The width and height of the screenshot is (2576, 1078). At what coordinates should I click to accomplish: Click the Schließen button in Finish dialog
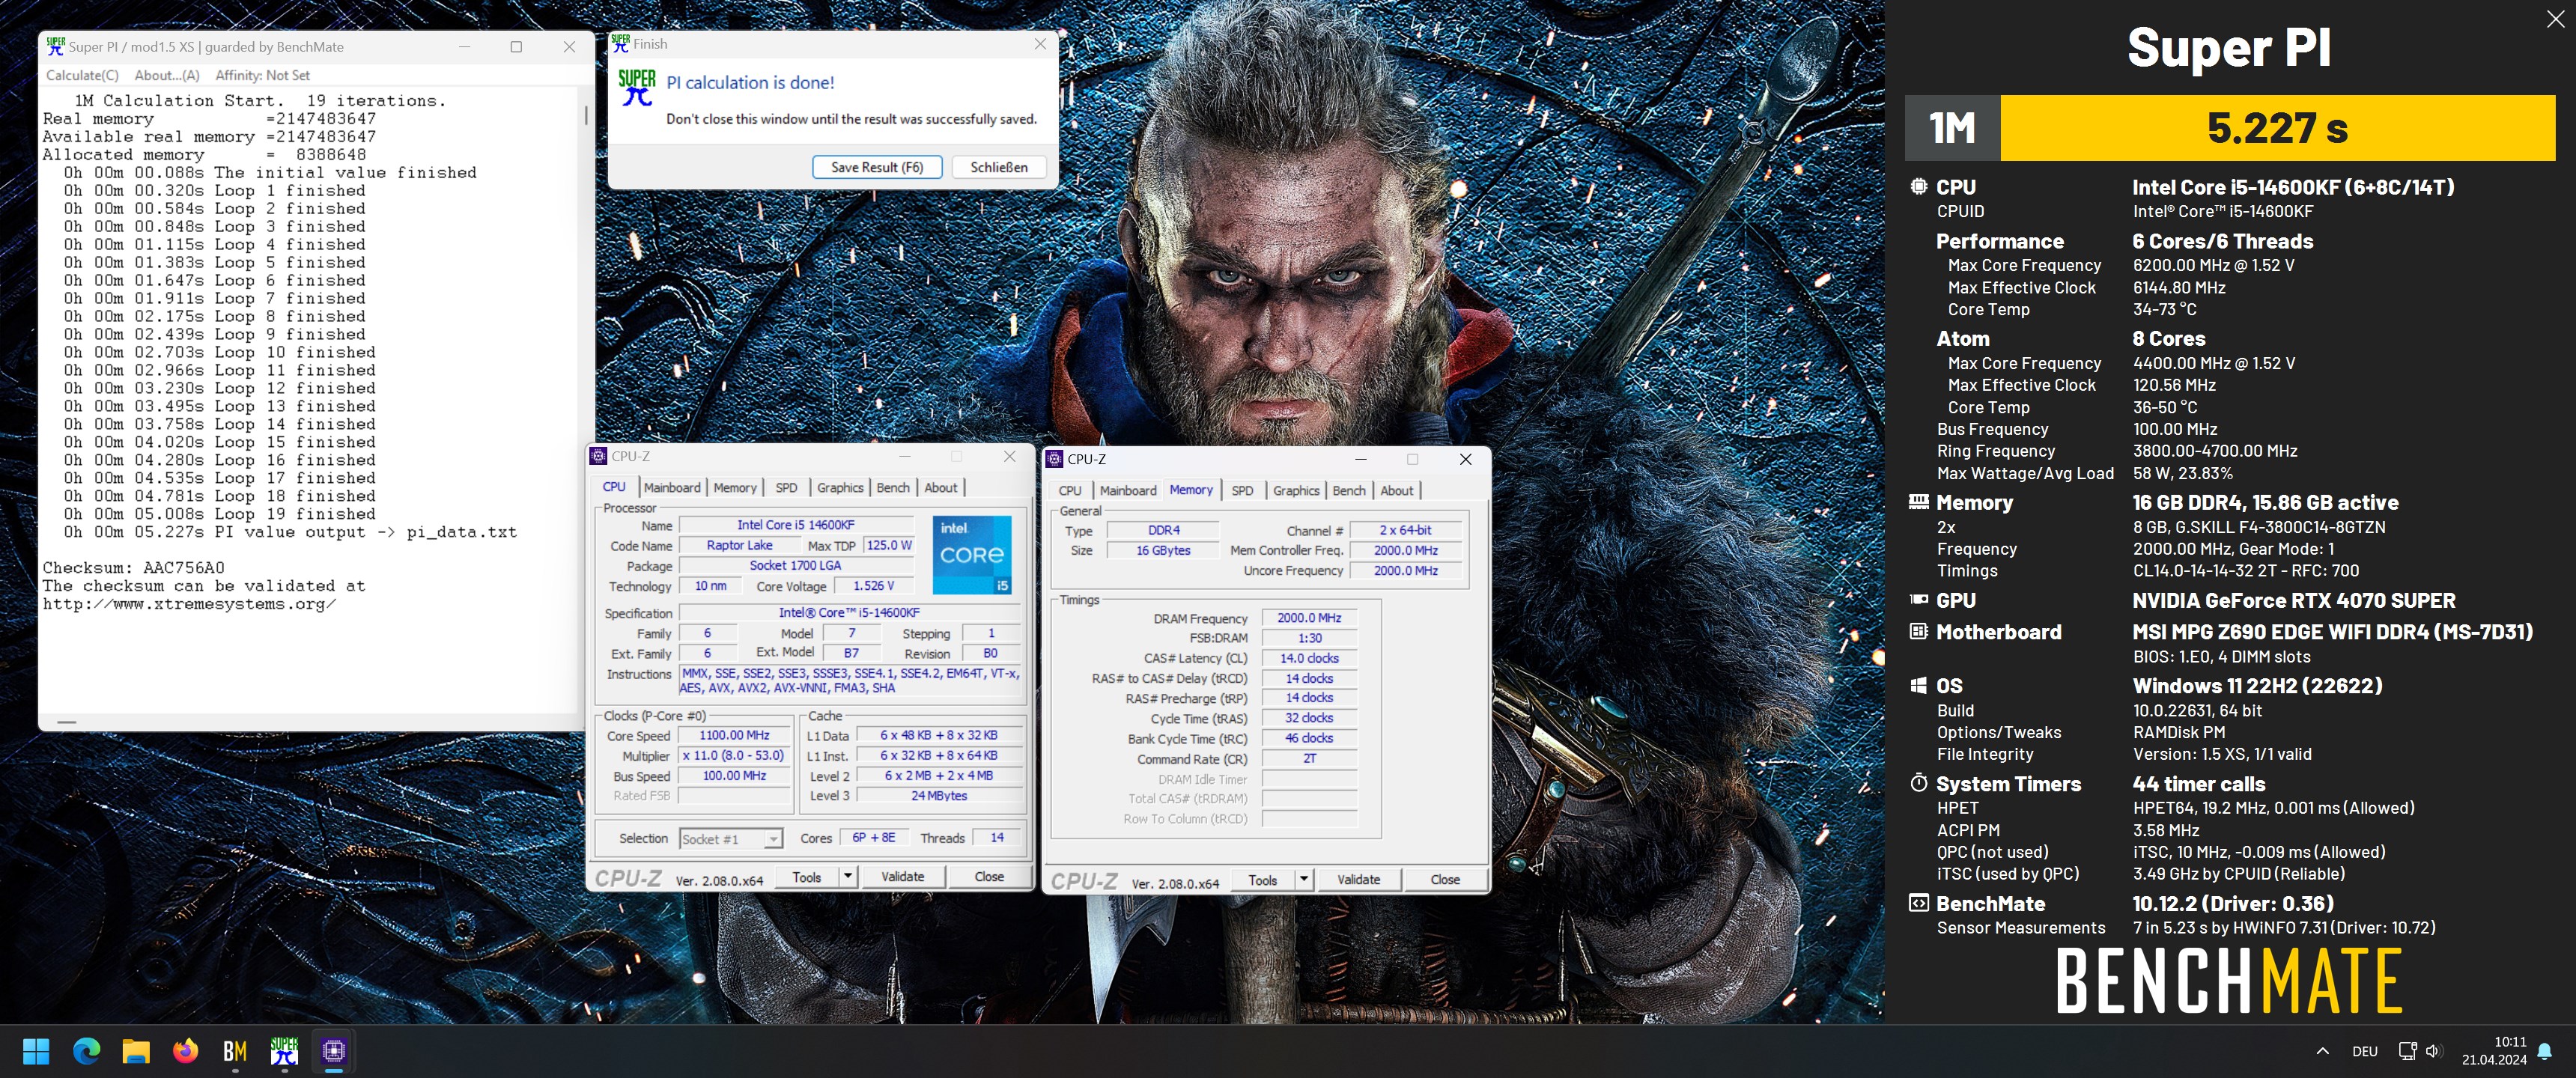tap(998, 167)
